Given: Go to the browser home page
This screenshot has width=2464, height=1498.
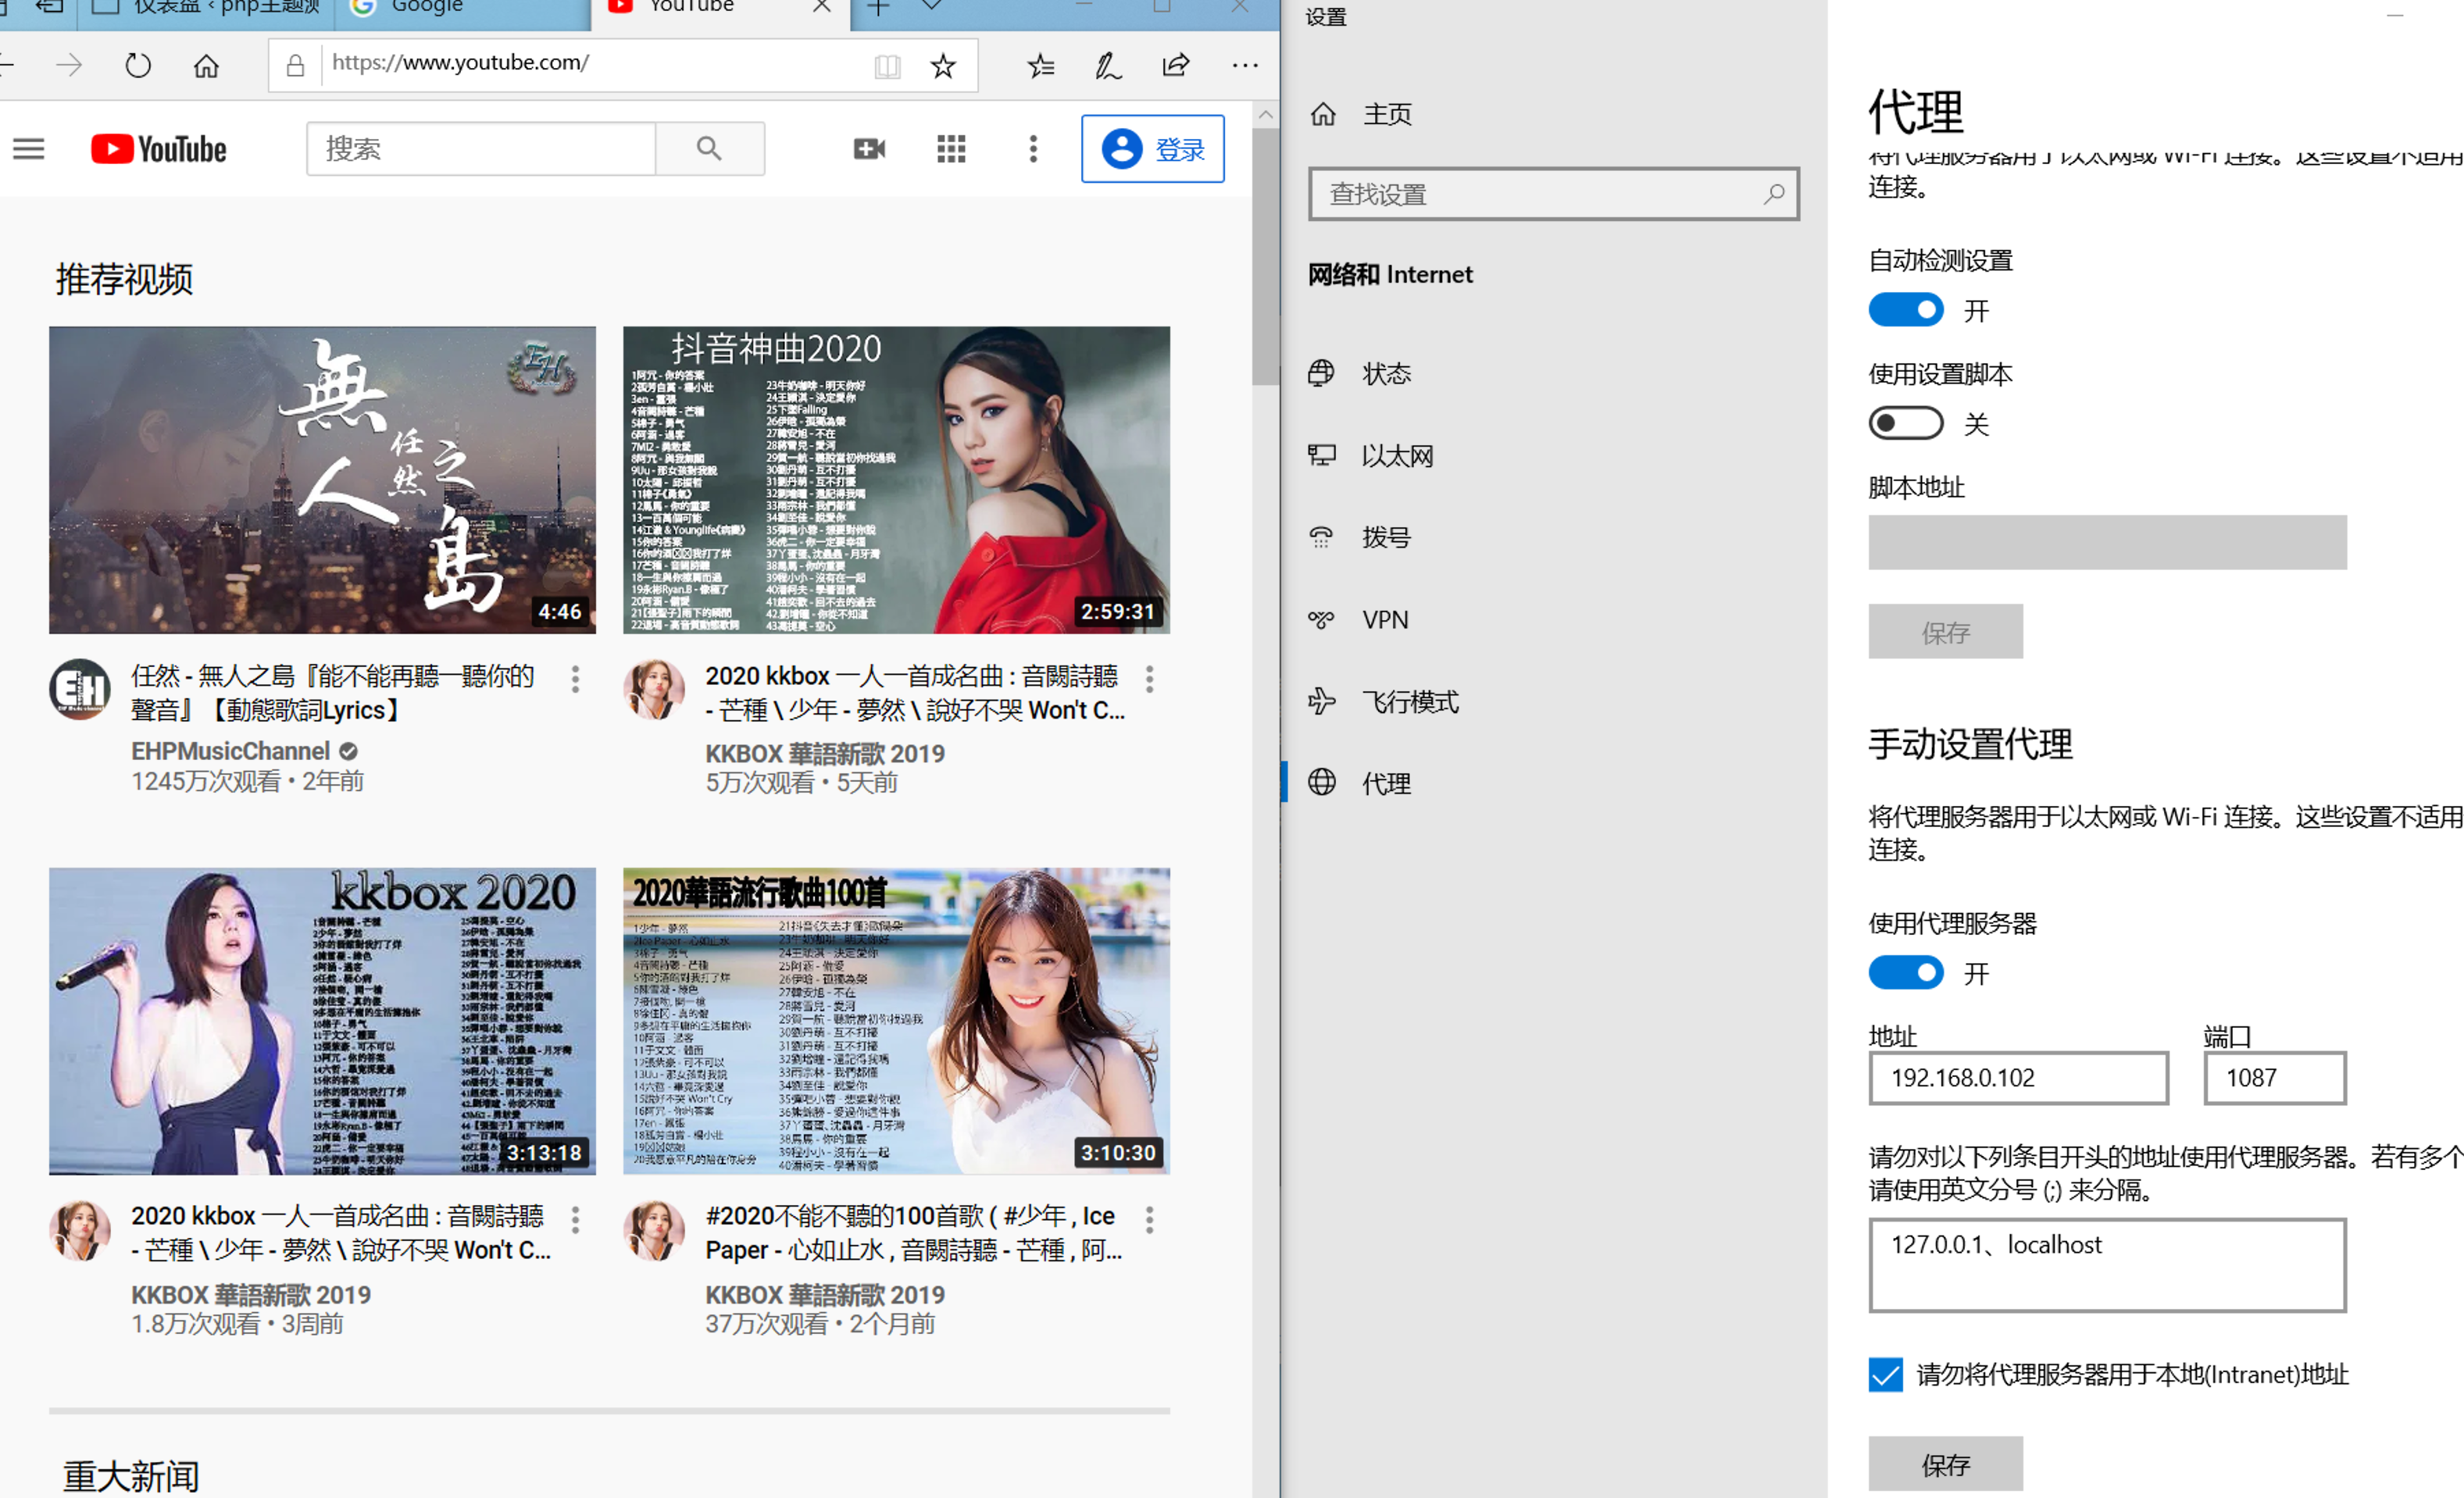Looking at the screenshot, I should pyautogui.click(x=206, y=66).
